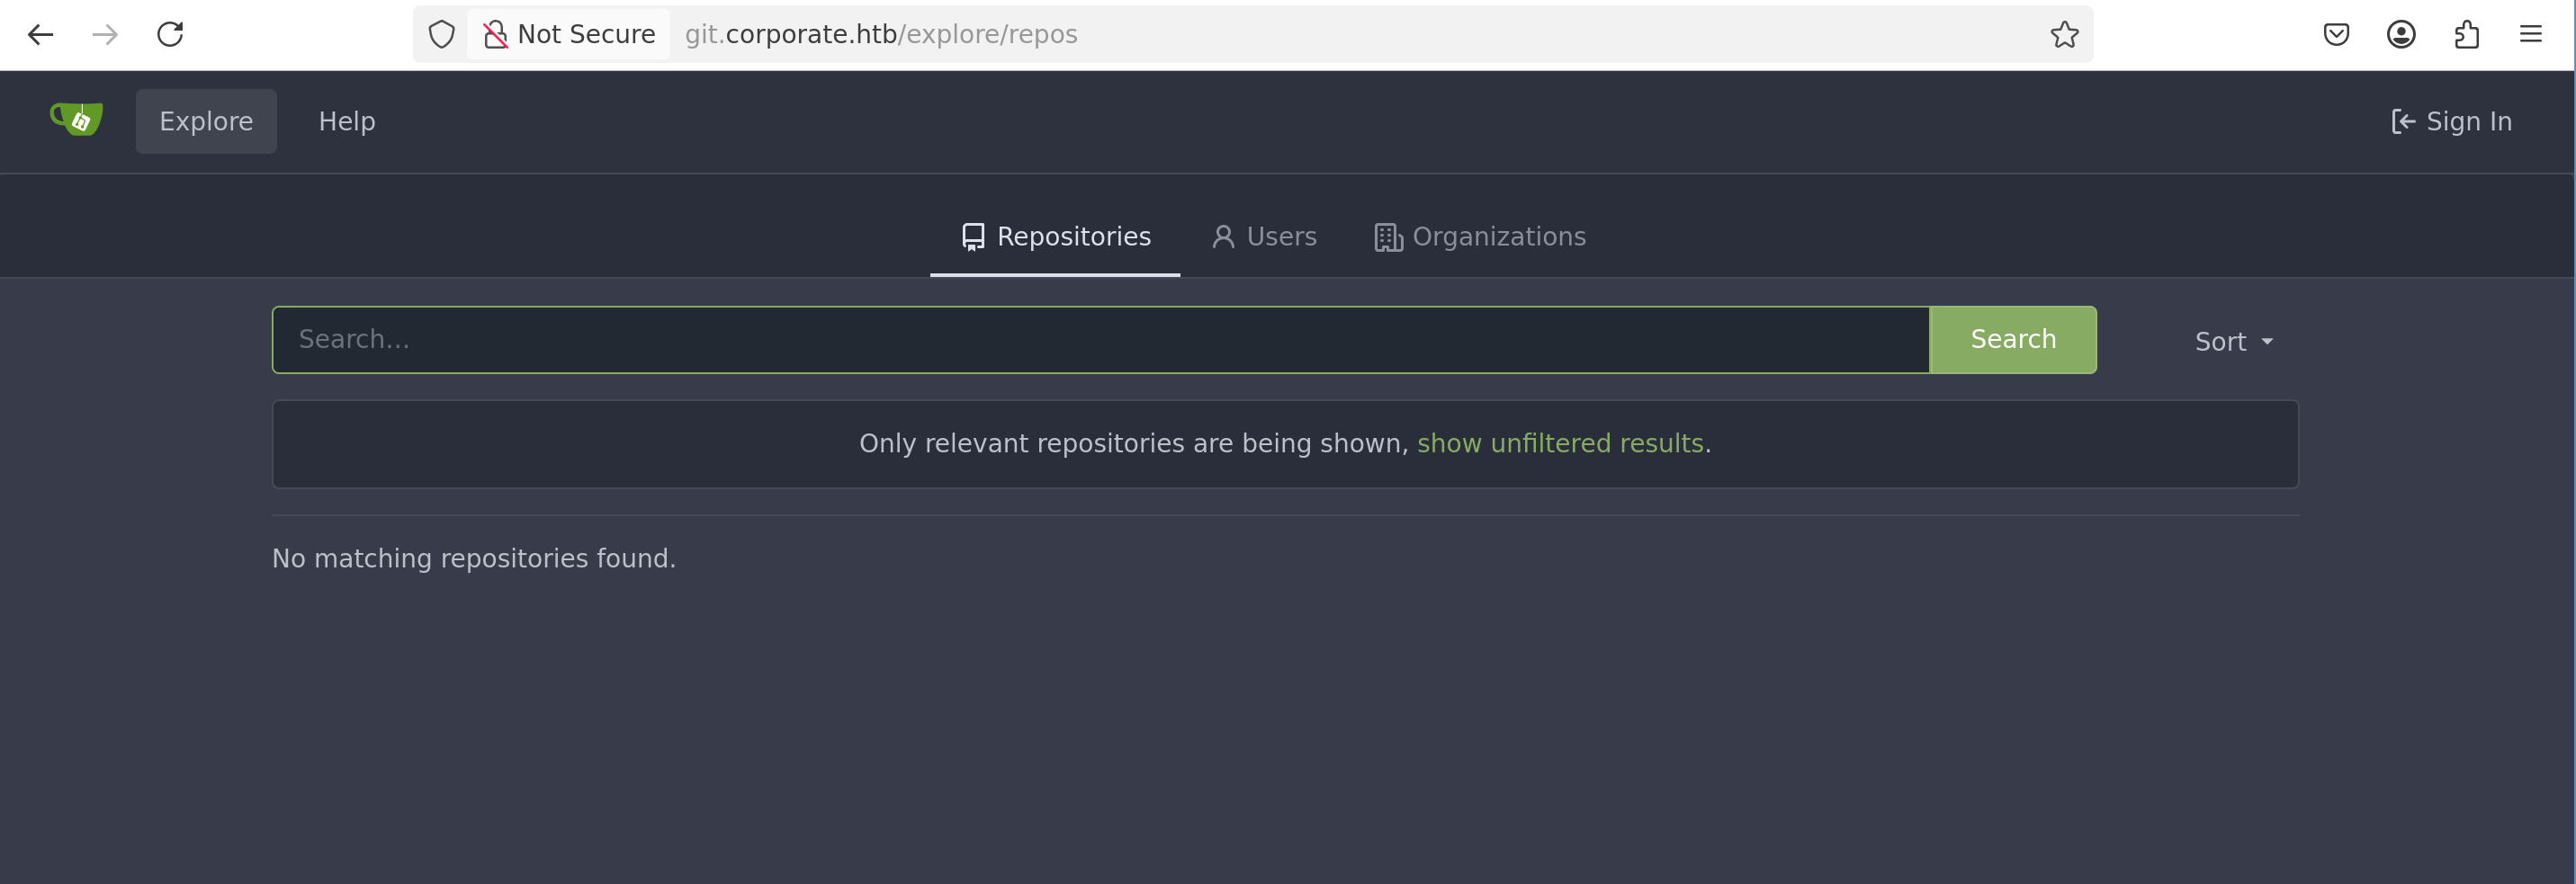Open the Pocket save icon

coord(2336,35)
